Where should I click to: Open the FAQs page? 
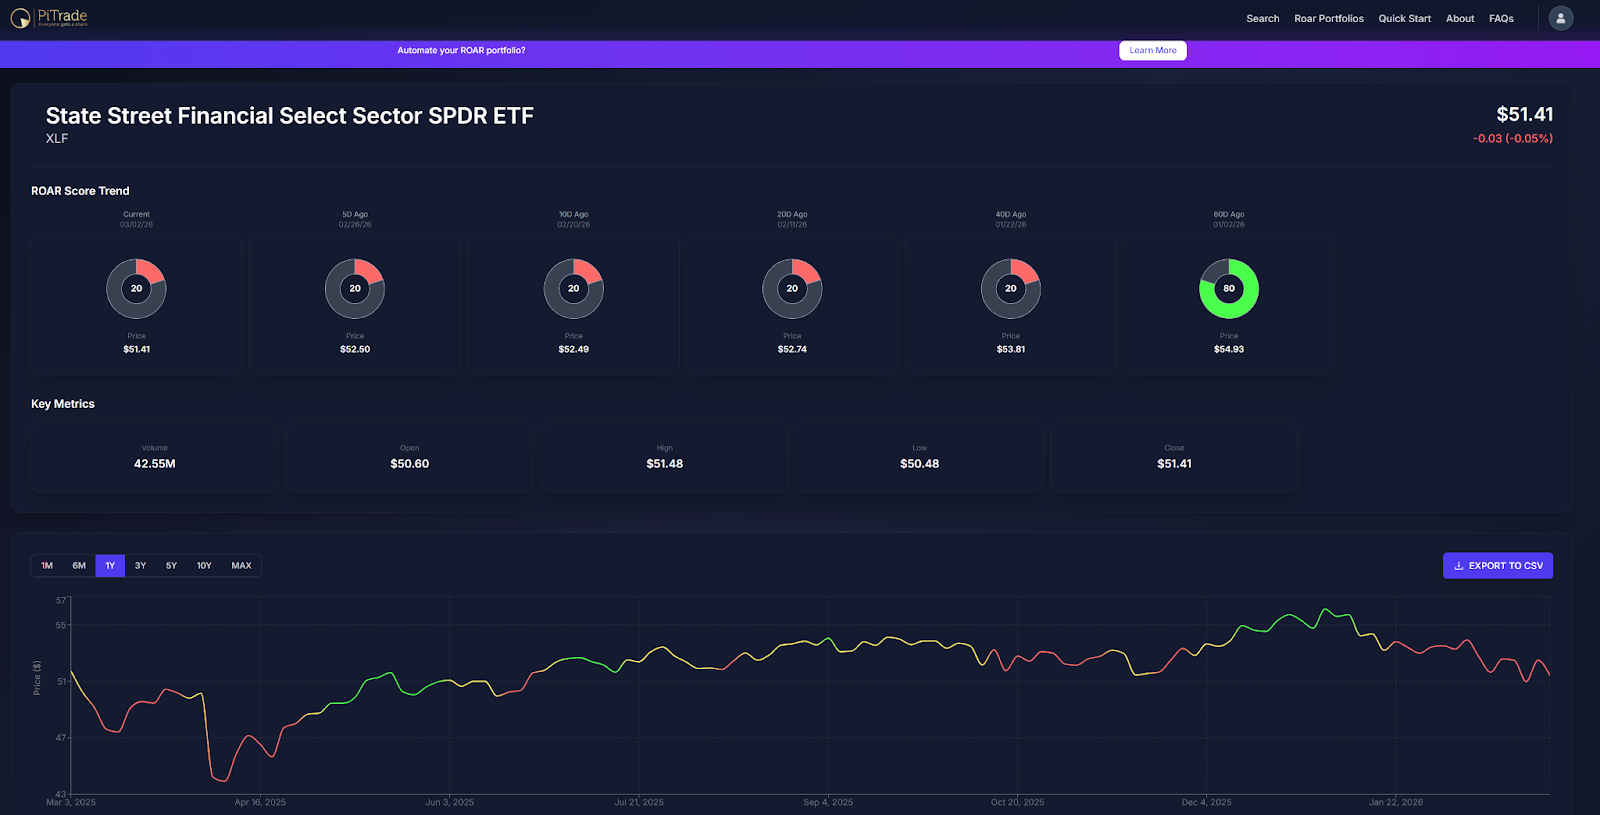pos(1501,19)
